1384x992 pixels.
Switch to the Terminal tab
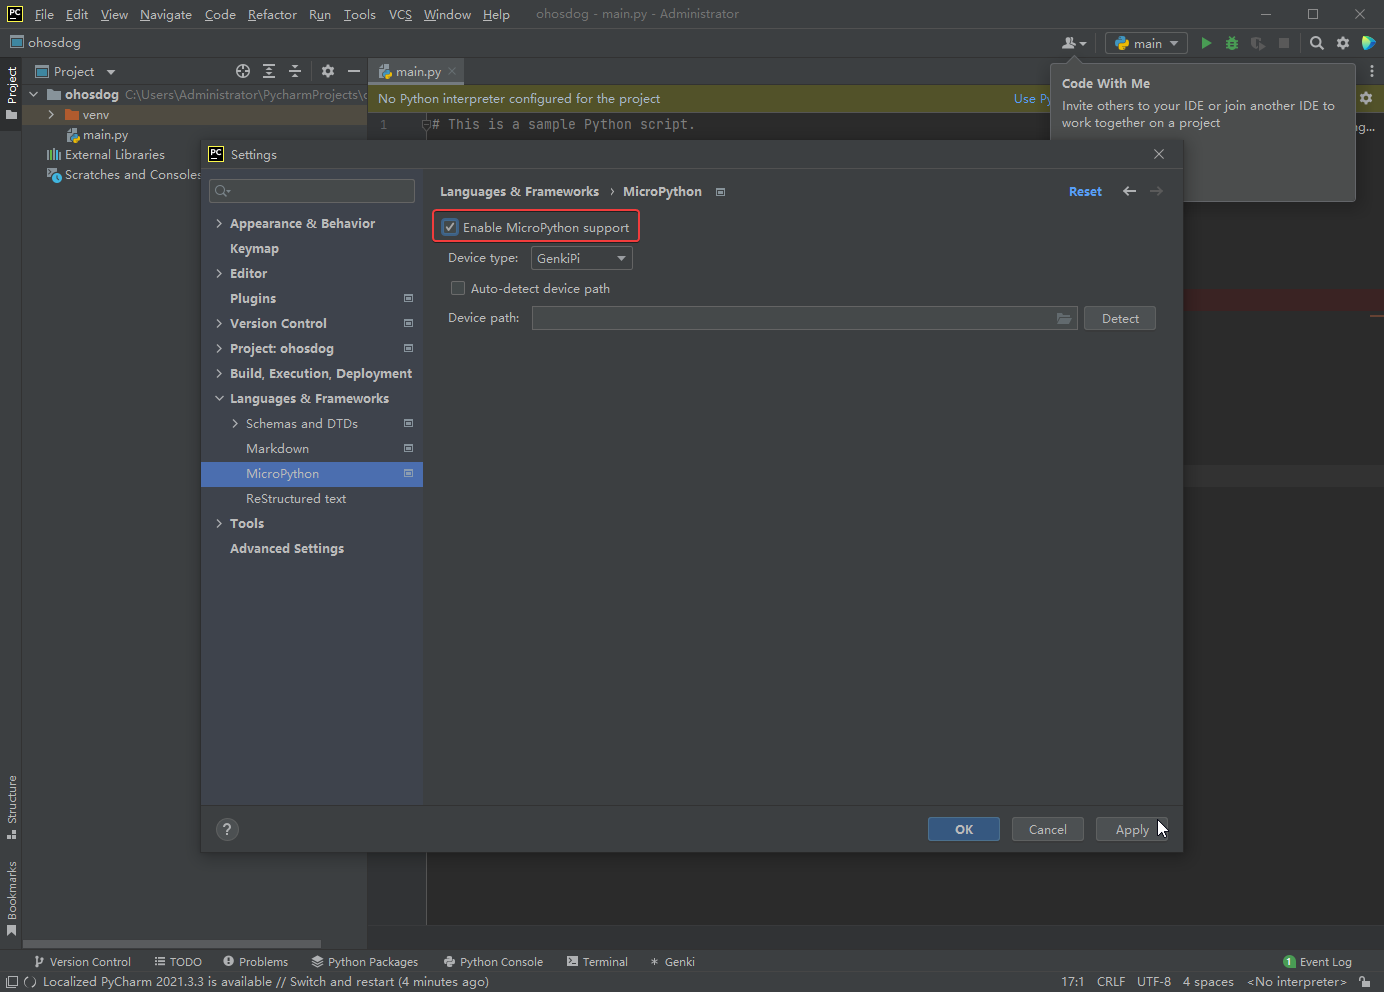coord(597,962)
